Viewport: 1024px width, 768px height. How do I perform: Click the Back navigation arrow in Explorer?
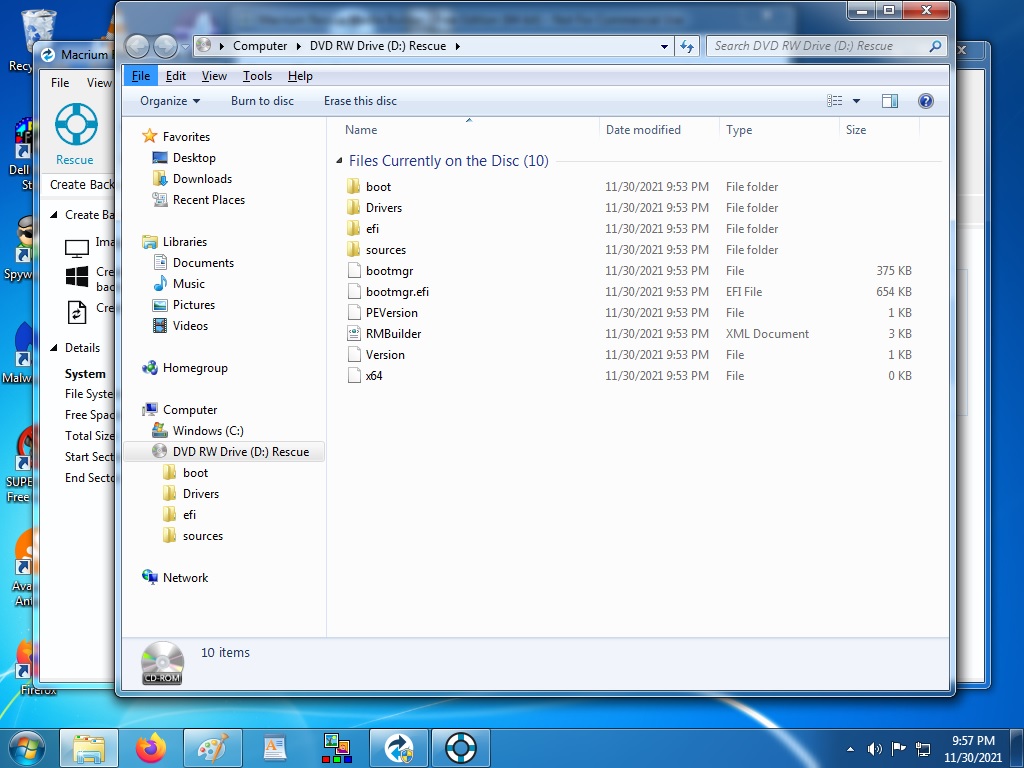pyautogui.click(x=138, y=46)
